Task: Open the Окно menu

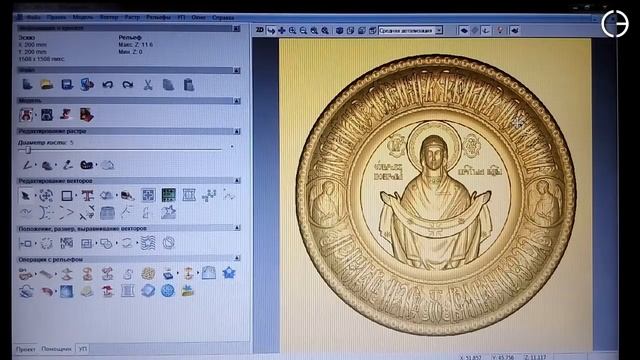Action: click(199, 18)
